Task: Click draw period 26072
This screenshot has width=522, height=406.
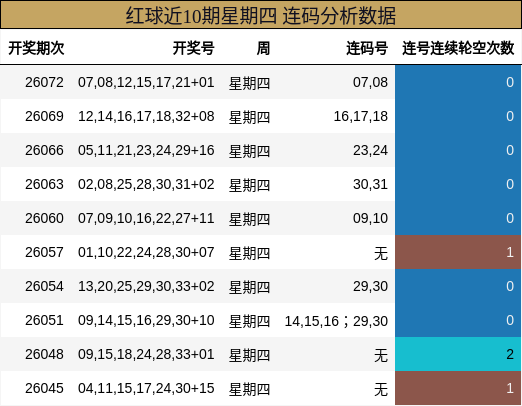Action: pos(44,82)
